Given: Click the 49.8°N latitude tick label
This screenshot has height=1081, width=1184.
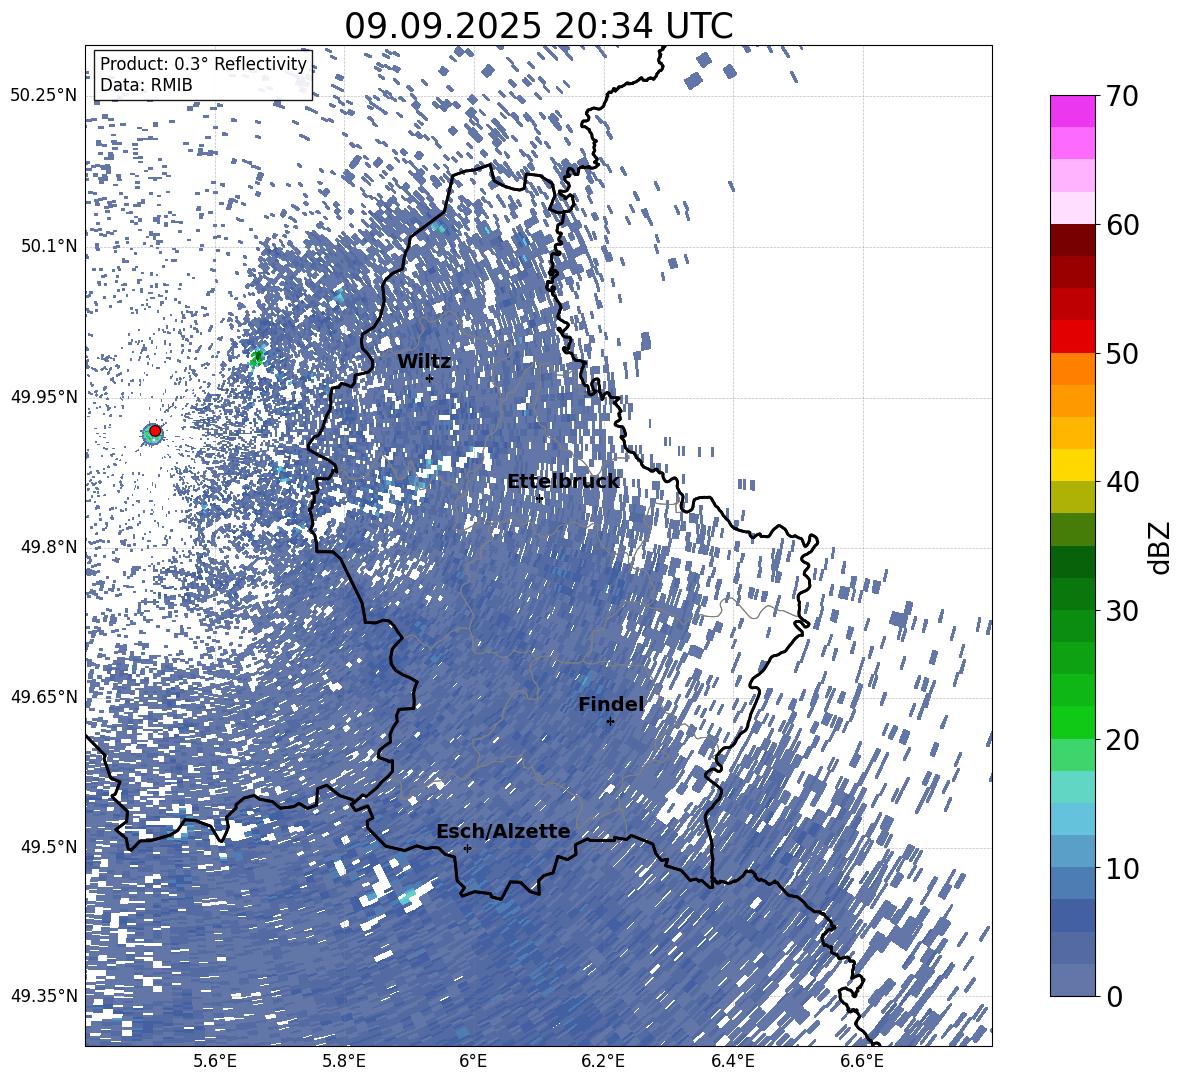Looking at the screenshot, I should (49, 547).
